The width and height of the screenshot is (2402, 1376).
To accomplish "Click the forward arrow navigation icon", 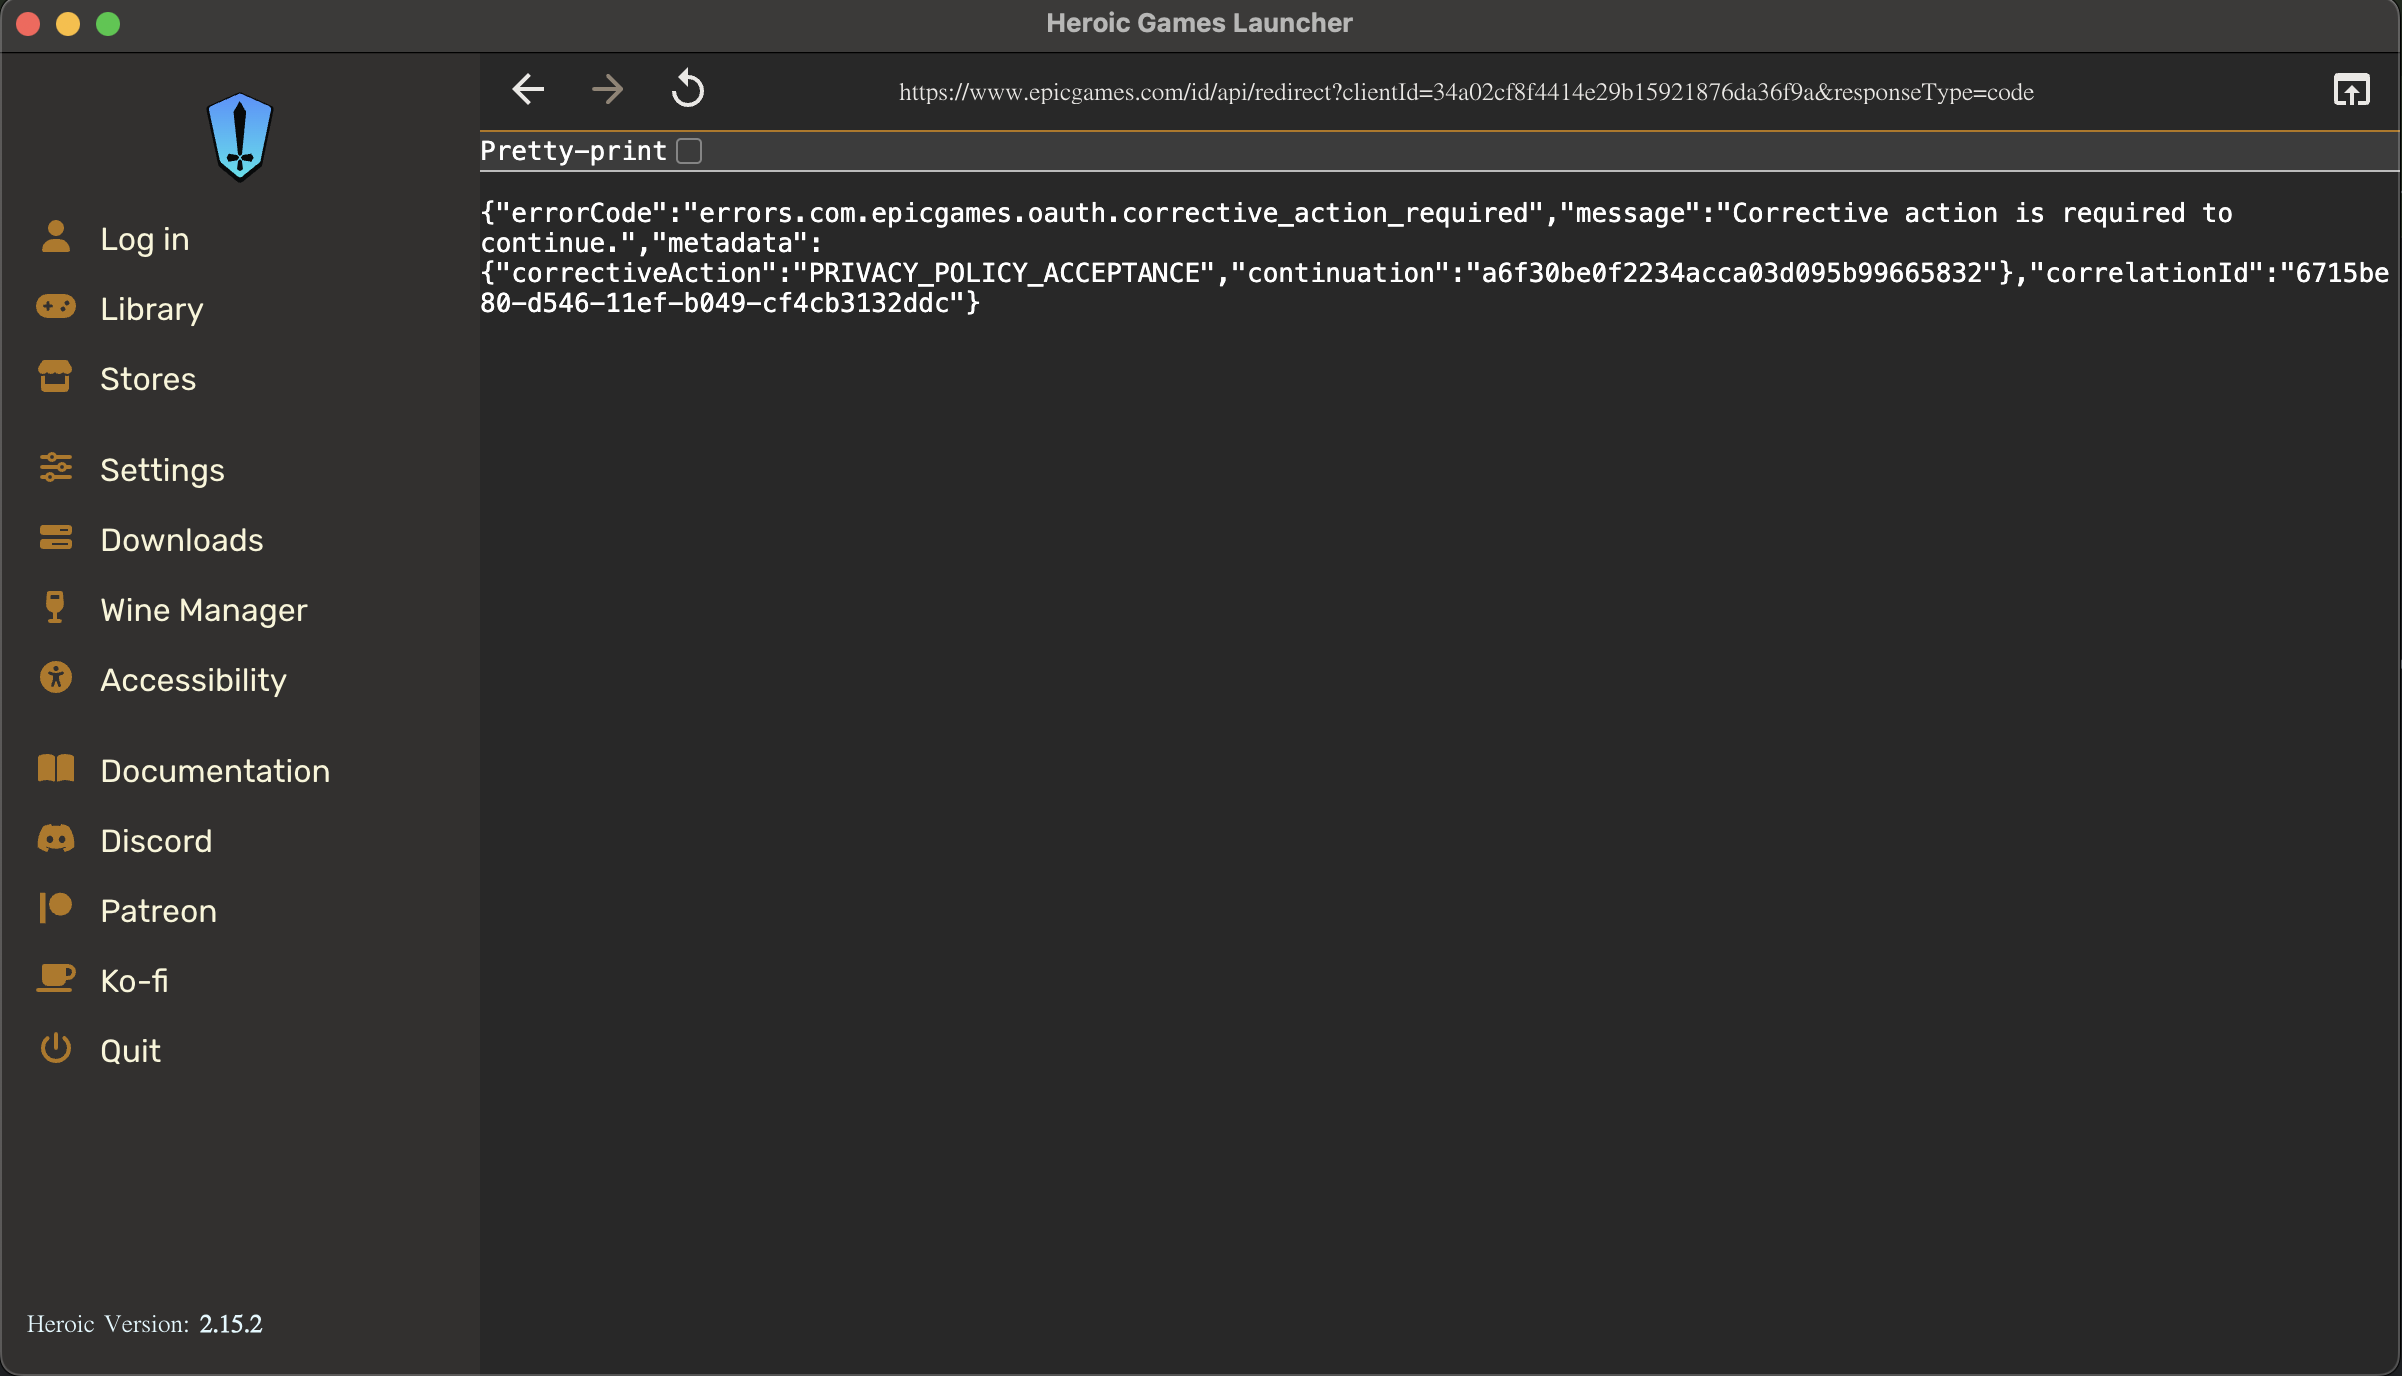I will [x=607, y=90].
